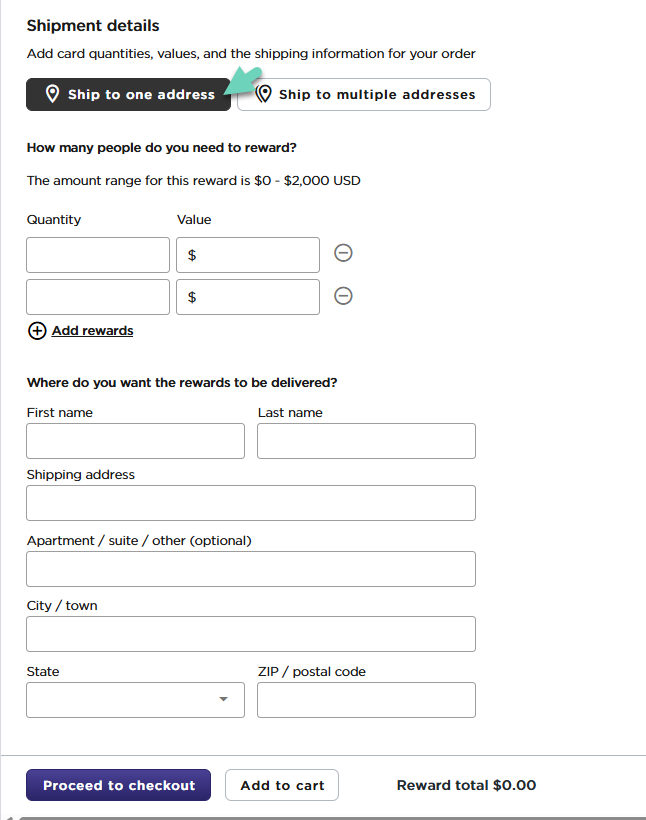Focus the first Quantity field
Viewport: 646px width, 820px height.
tap(98, 255)
